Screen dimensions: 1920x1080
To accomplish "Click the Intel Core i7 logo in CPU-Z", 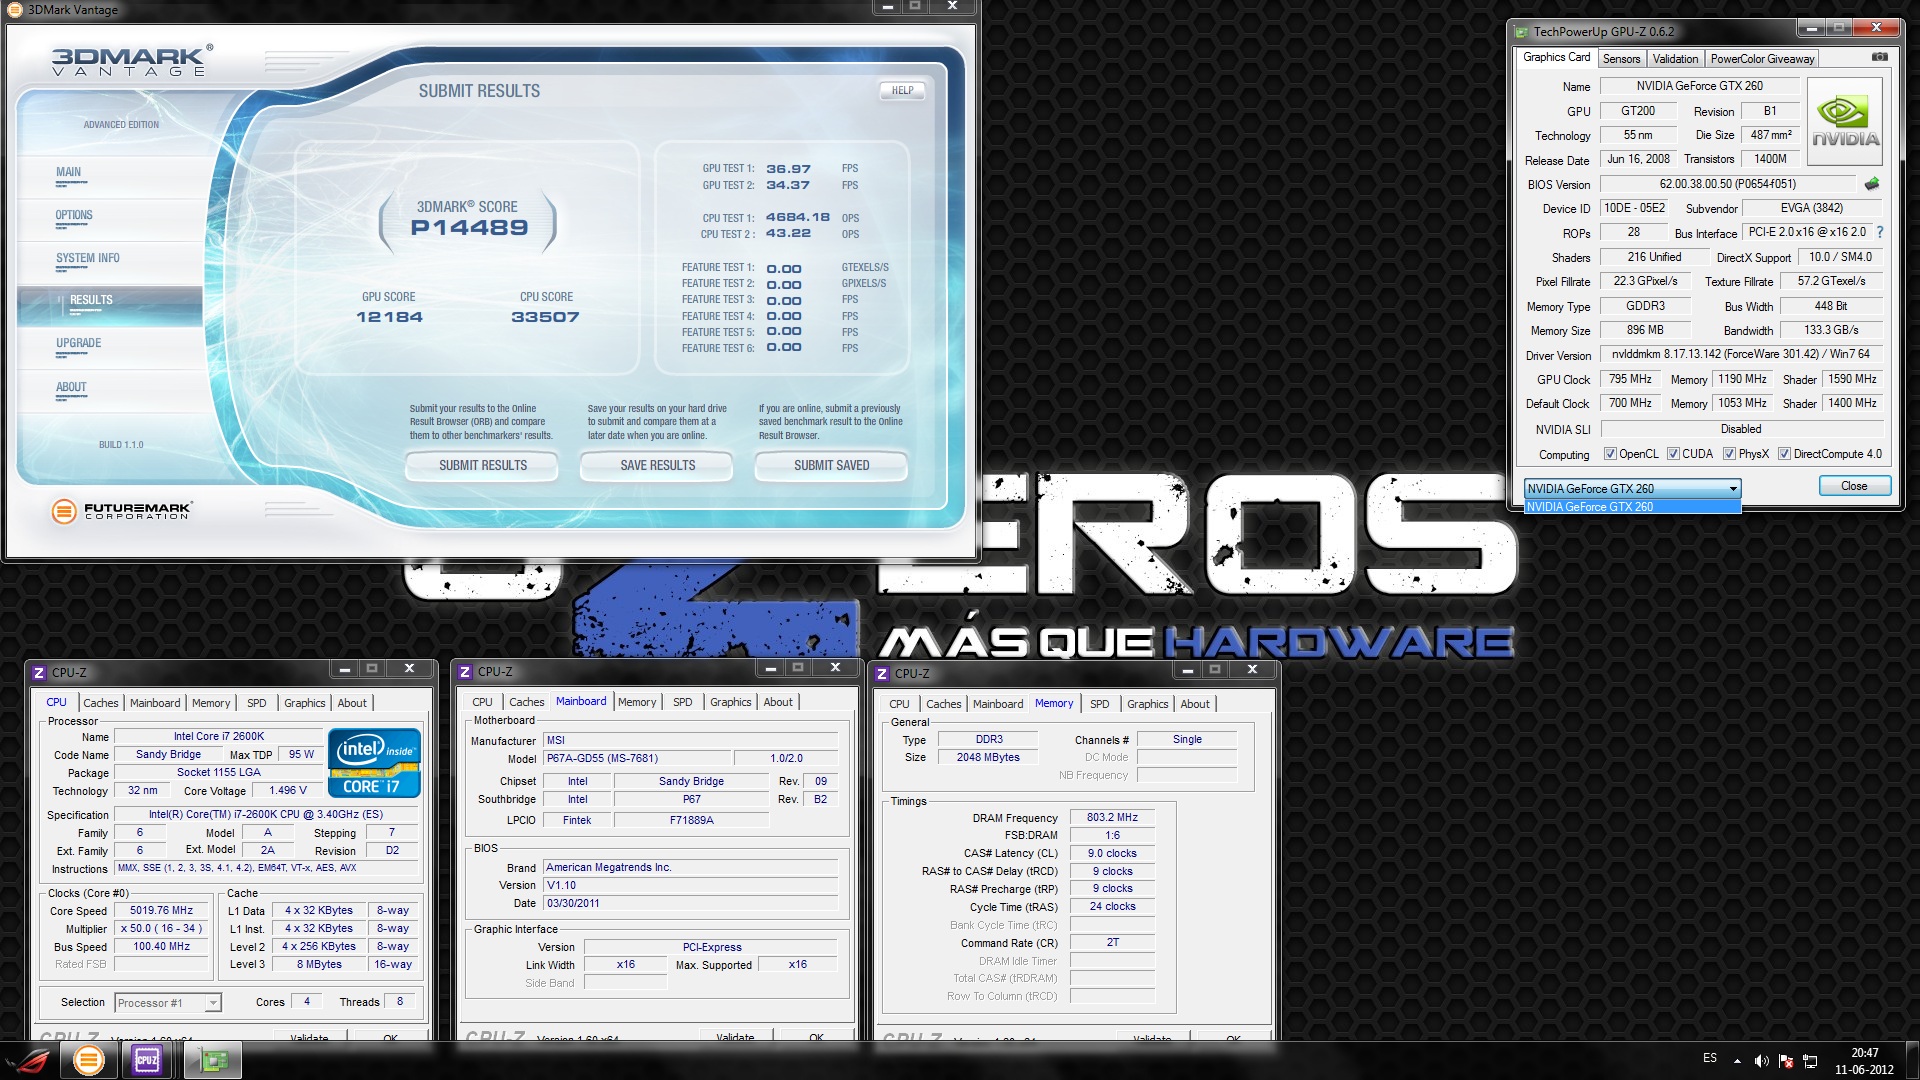I will pyautogui.click(x=374, y=763).
